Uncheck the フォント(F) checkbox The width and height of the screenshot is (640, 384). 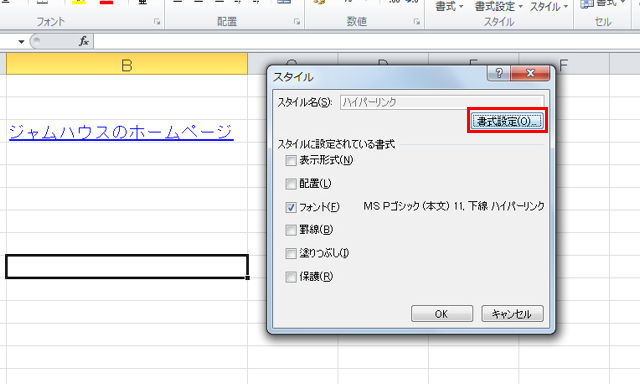tap(291, 207)
